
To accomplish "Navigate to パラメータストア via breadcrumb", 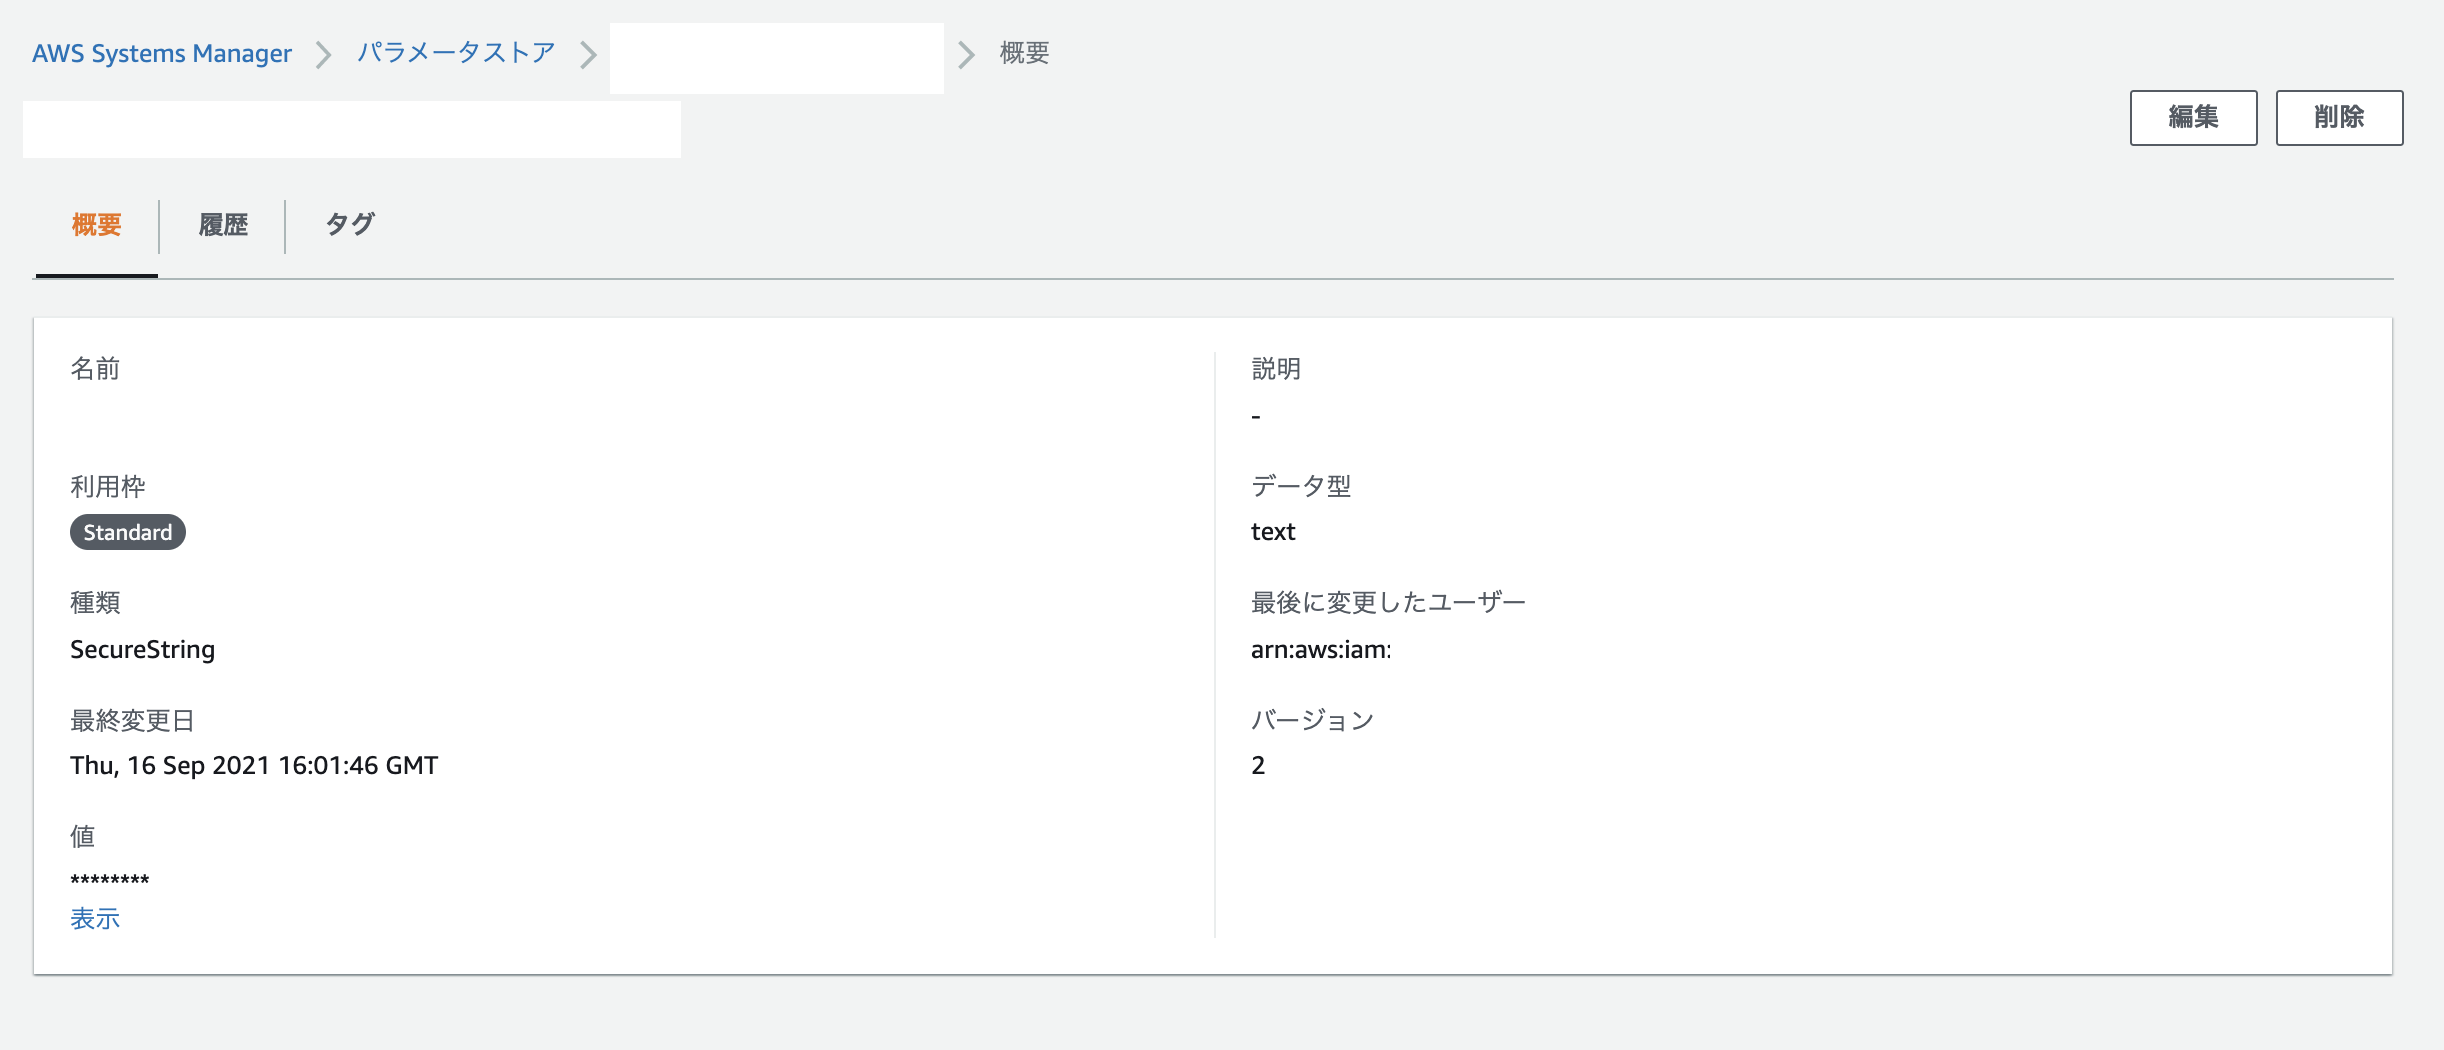I will point(455,54).
